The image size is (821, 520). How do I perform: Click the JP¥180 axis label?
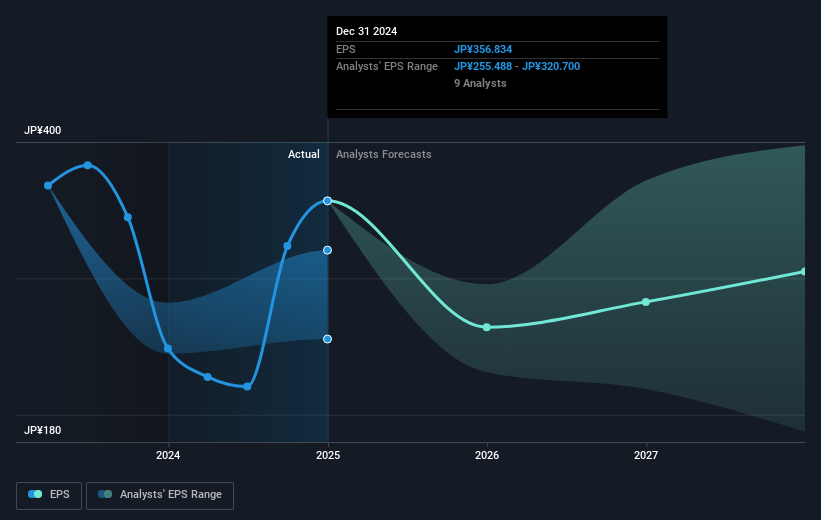tap(42, 430)
